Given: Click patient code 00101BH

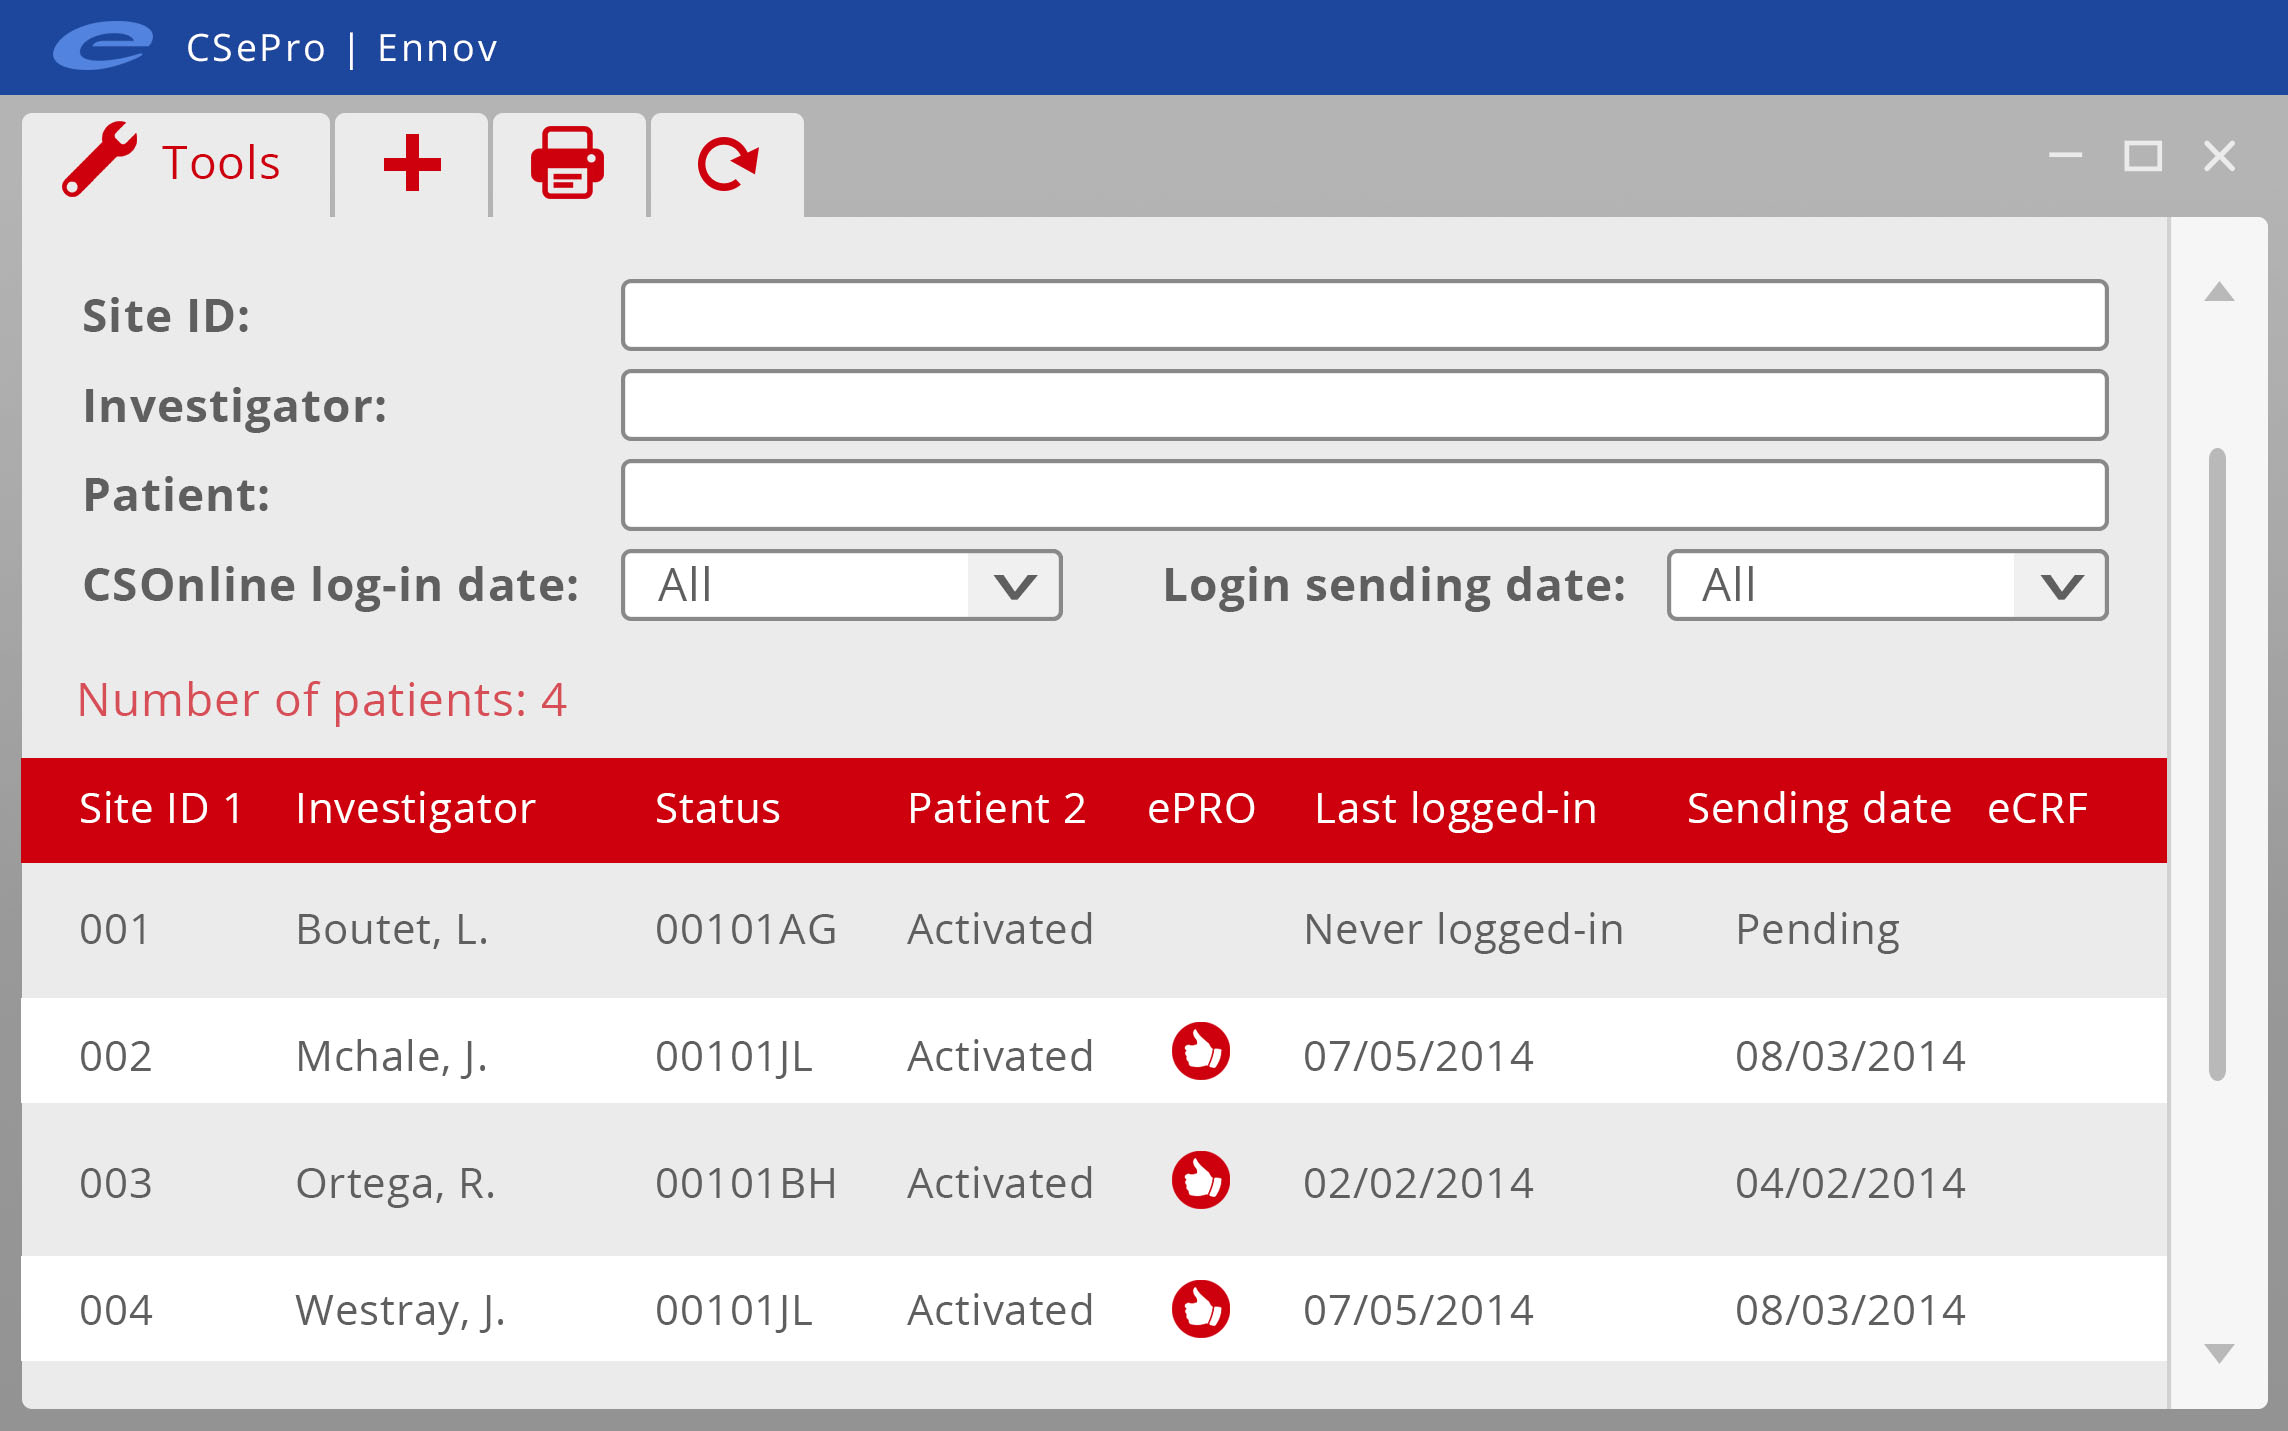Looking at the screenshot, I should tap(746, 1183).
